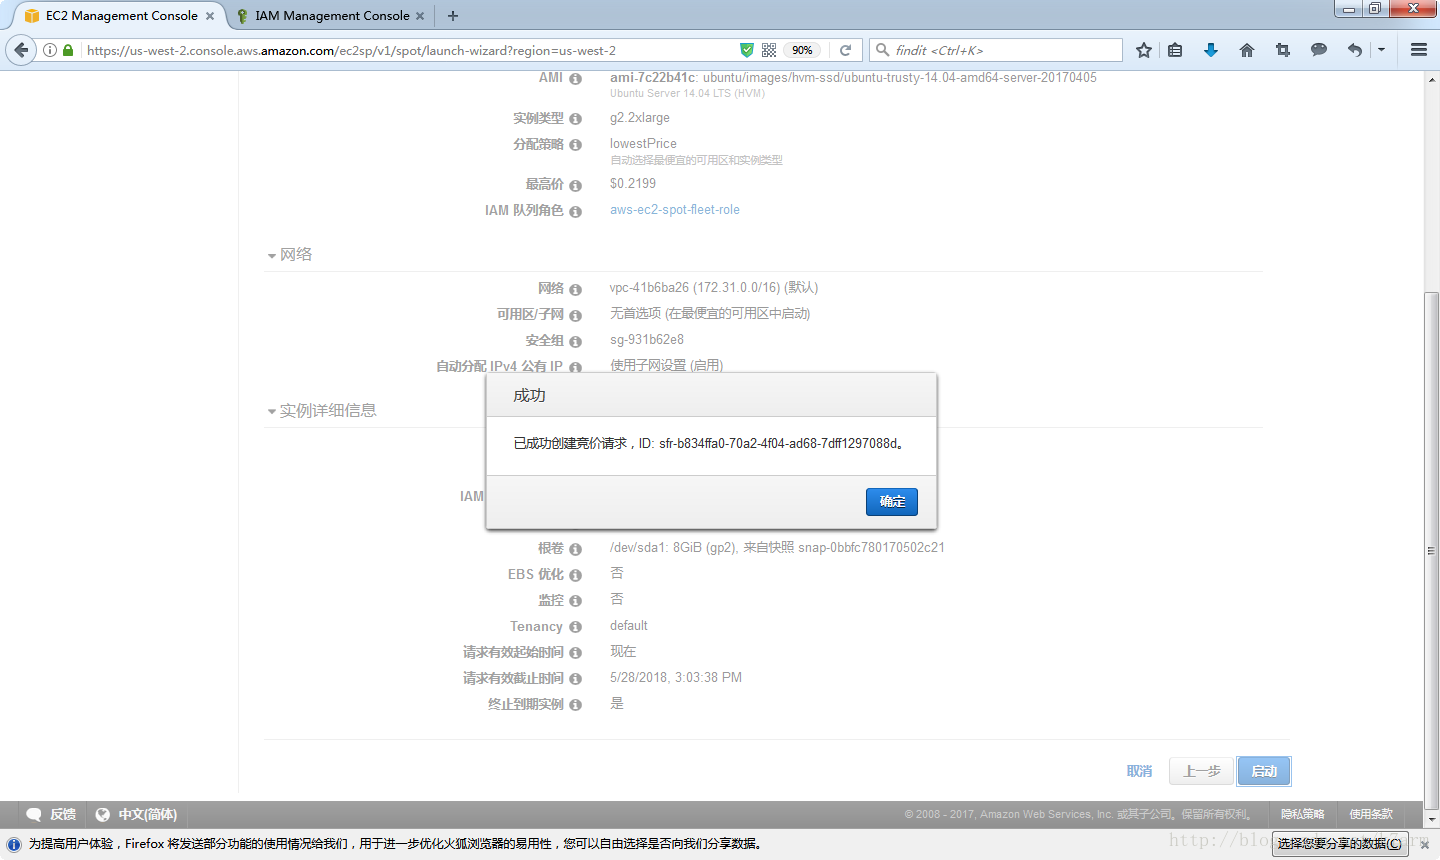
Task: Switch to EC2 Management Console tab
Action: pos(120,16)
